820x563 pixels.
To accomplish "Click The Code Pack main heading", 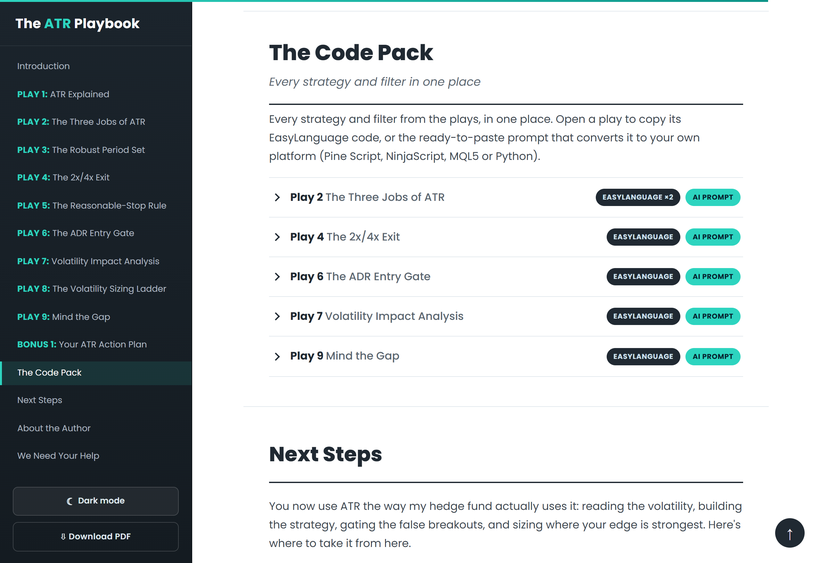I will pyautogui.click(x=351, y=53).
